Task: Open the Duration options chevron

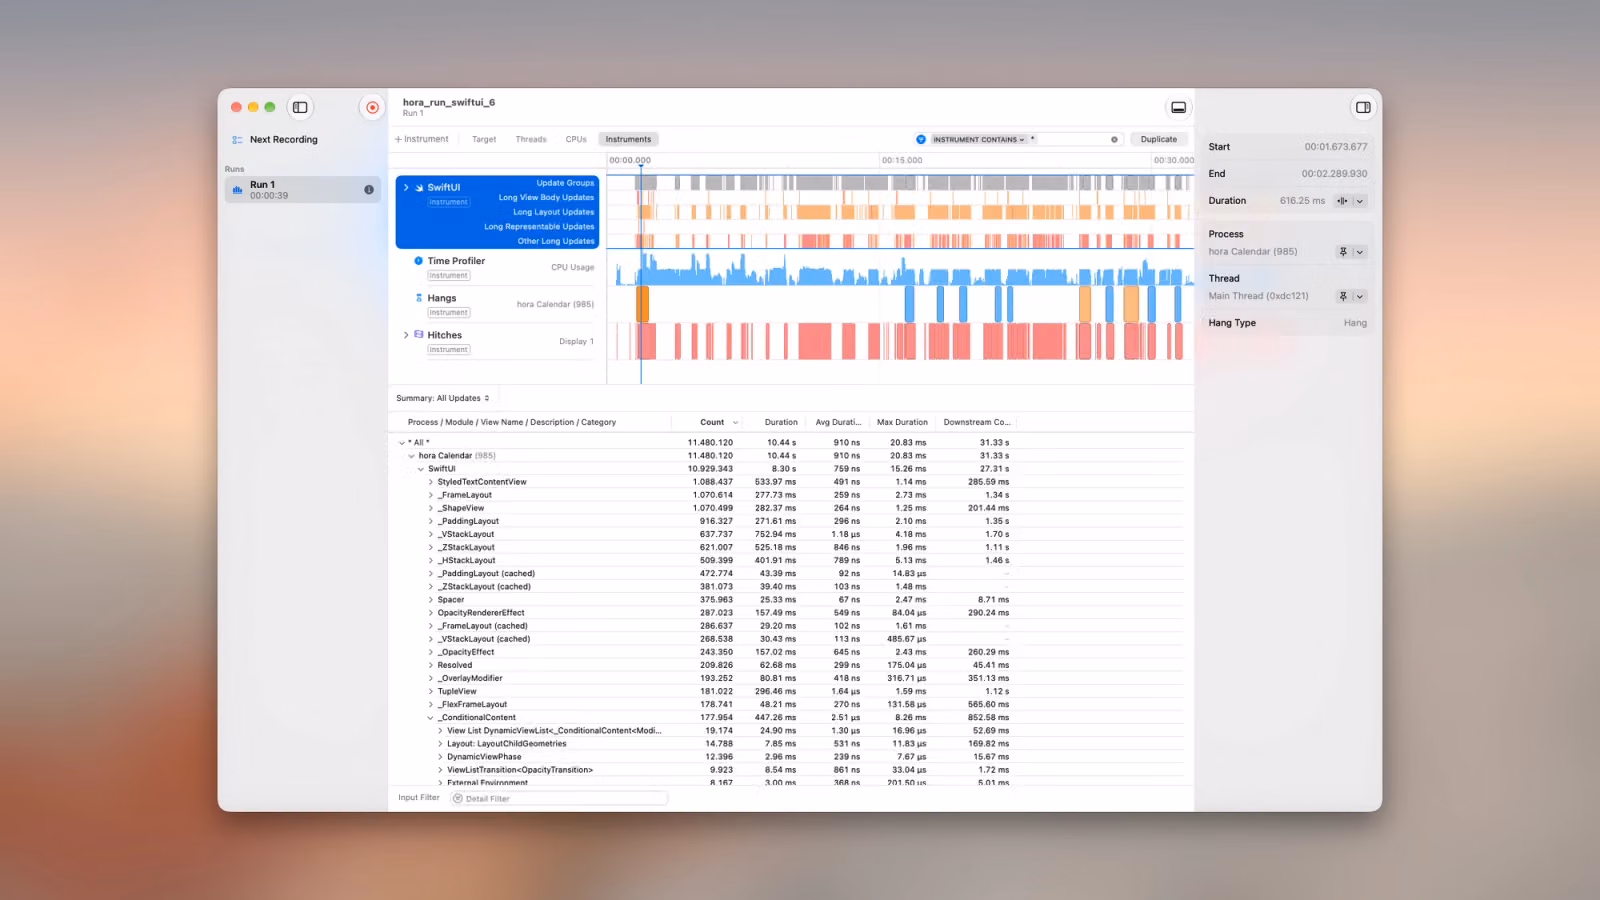Action: (1360, 201)
